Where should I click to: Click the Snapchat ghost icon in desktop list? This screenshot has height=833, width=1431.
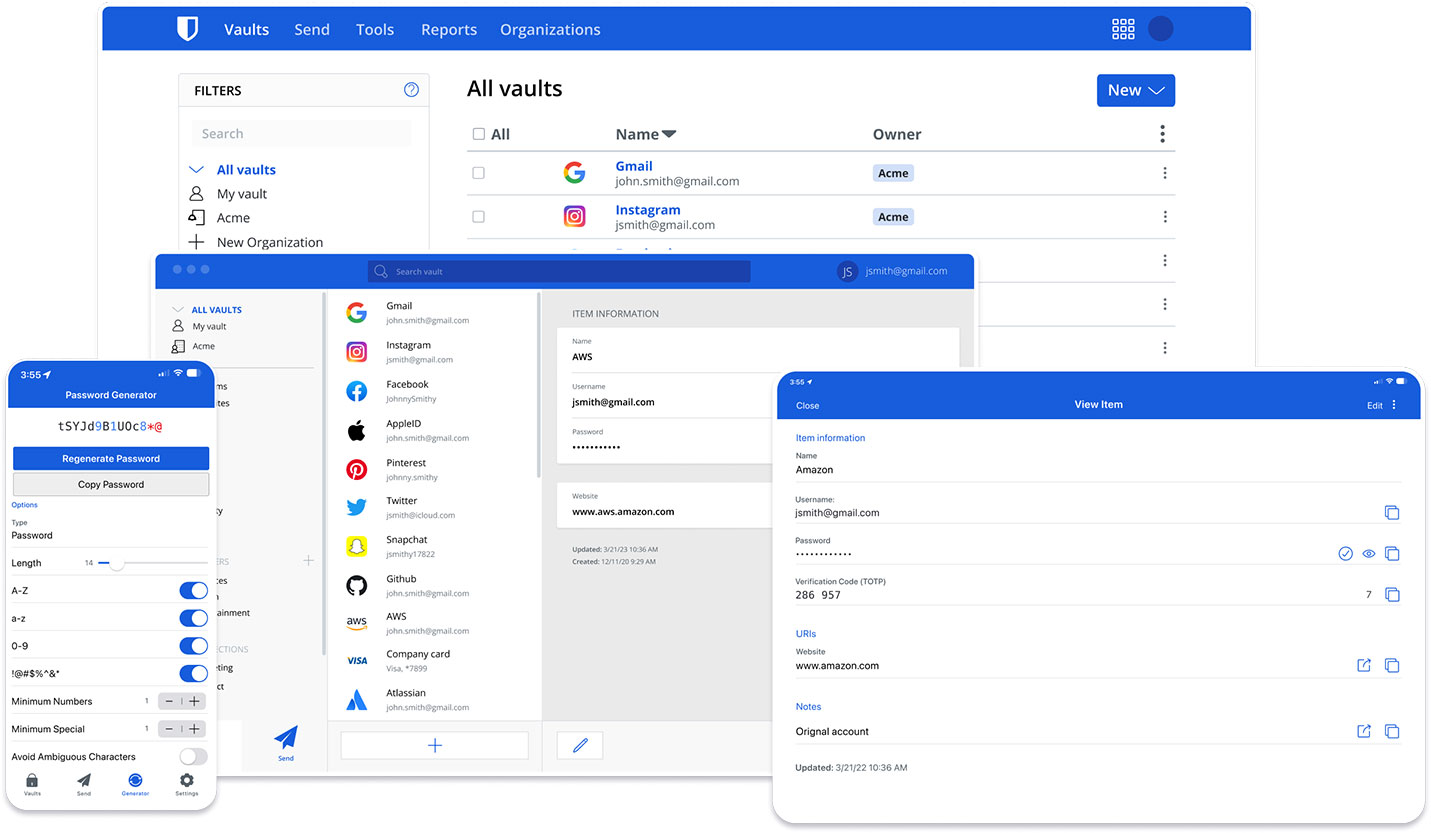[x=356, y=546]
